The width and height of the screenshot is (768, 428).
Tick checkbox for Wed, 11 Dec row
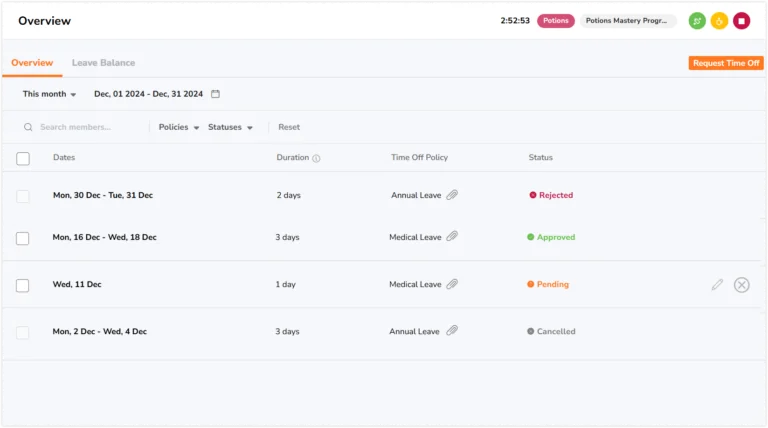pyautogui.click(x=23, y=285)
